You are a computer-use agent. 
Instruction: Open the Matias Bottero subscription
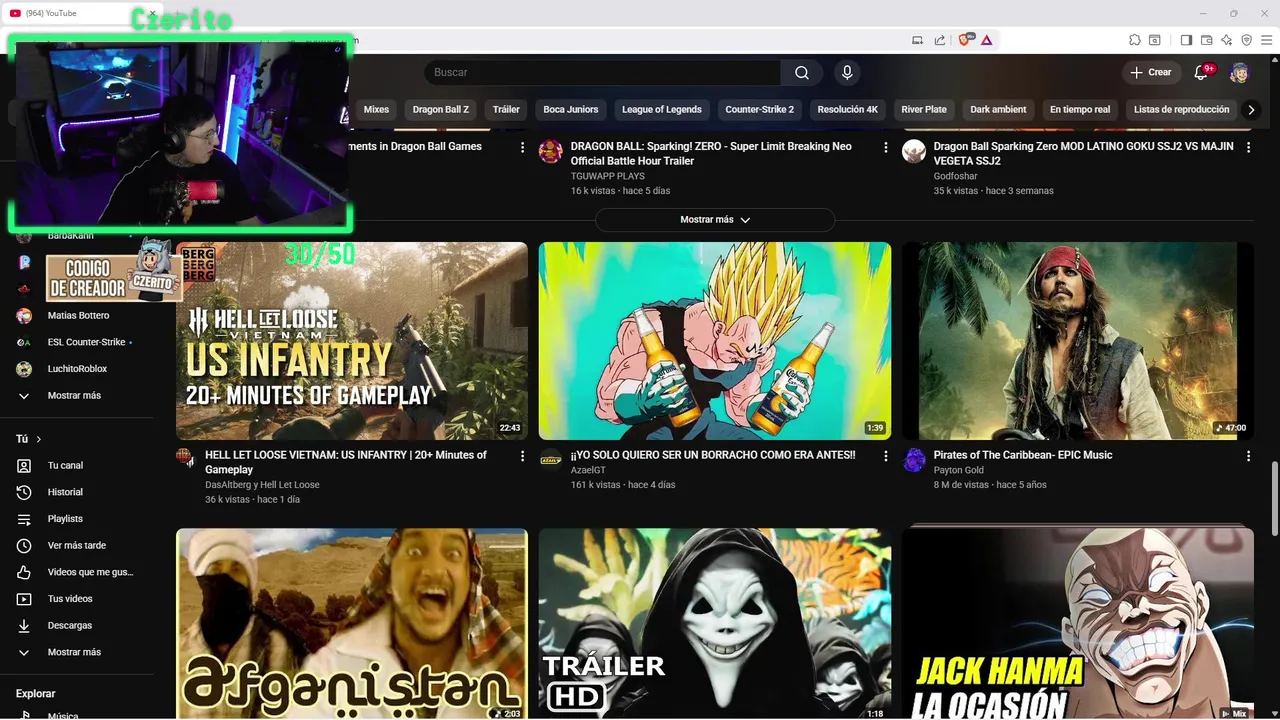[80, 316]
